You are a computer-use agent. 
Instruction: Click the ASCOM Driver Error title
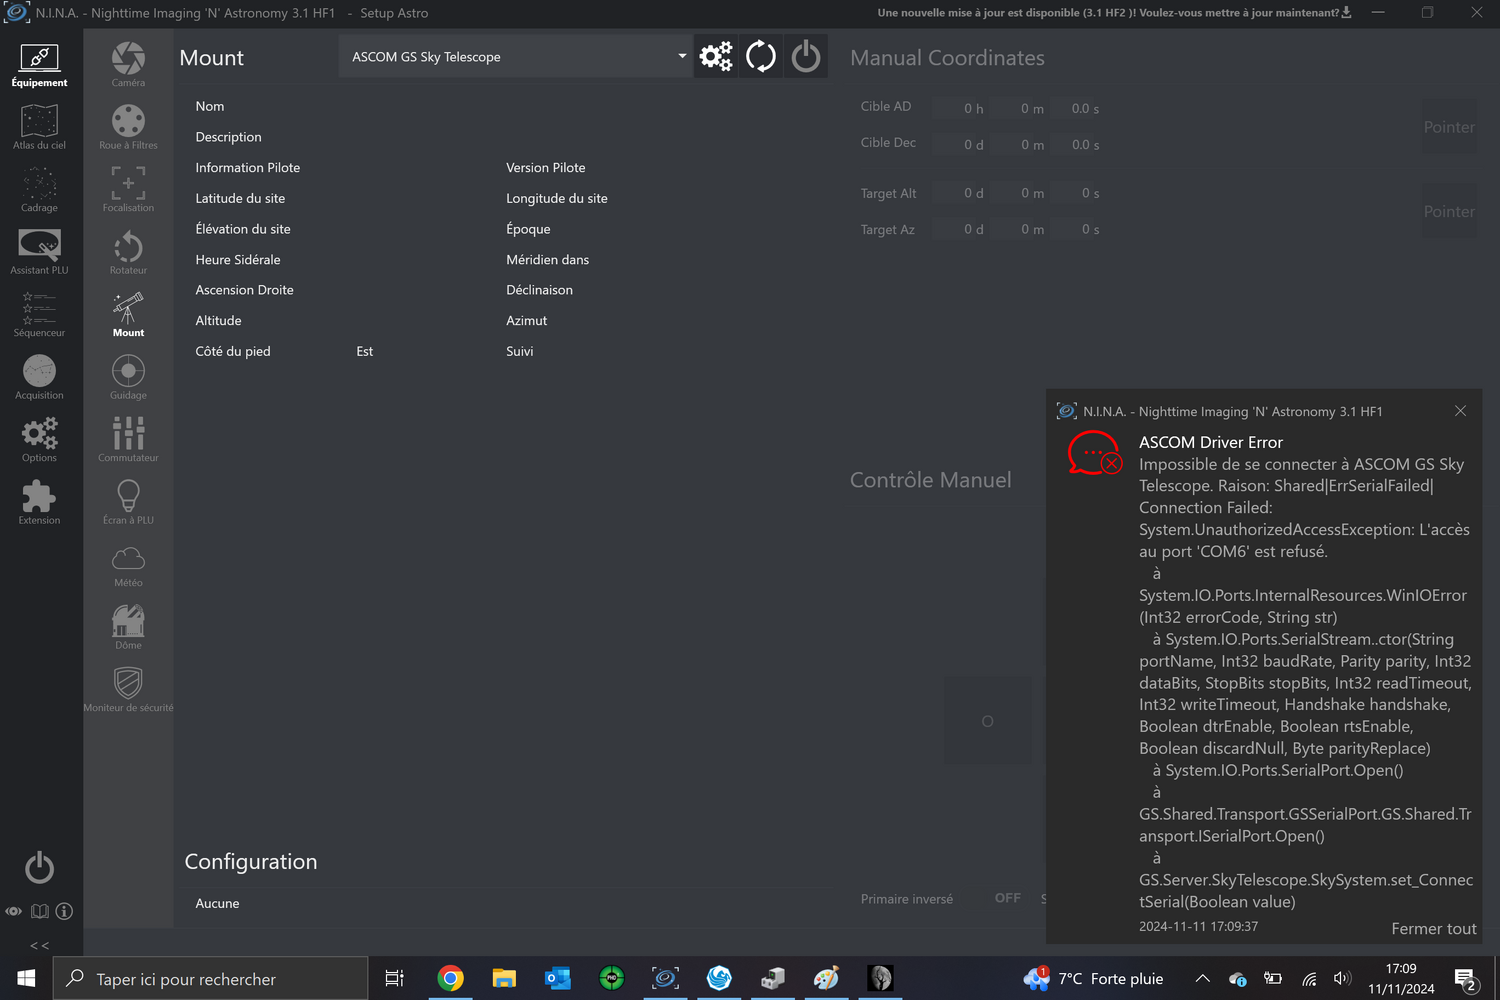(1210, 442)
